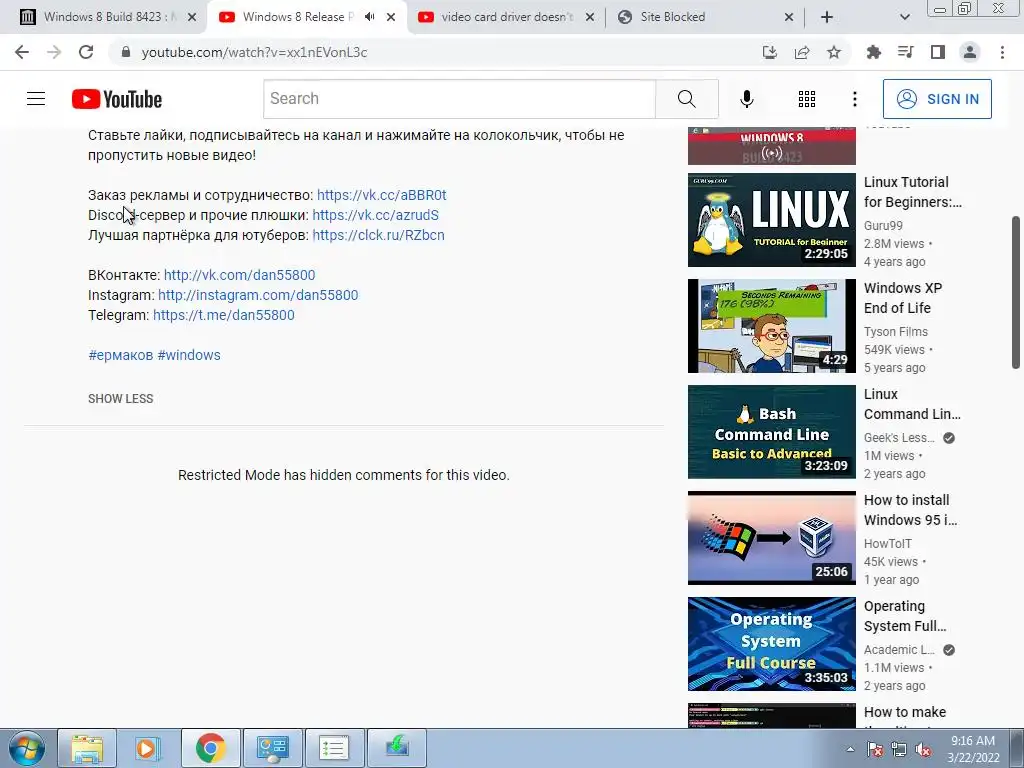Open the green arrow installer taskbar icon
This screenshot has width=1024, height=768.
396,748
